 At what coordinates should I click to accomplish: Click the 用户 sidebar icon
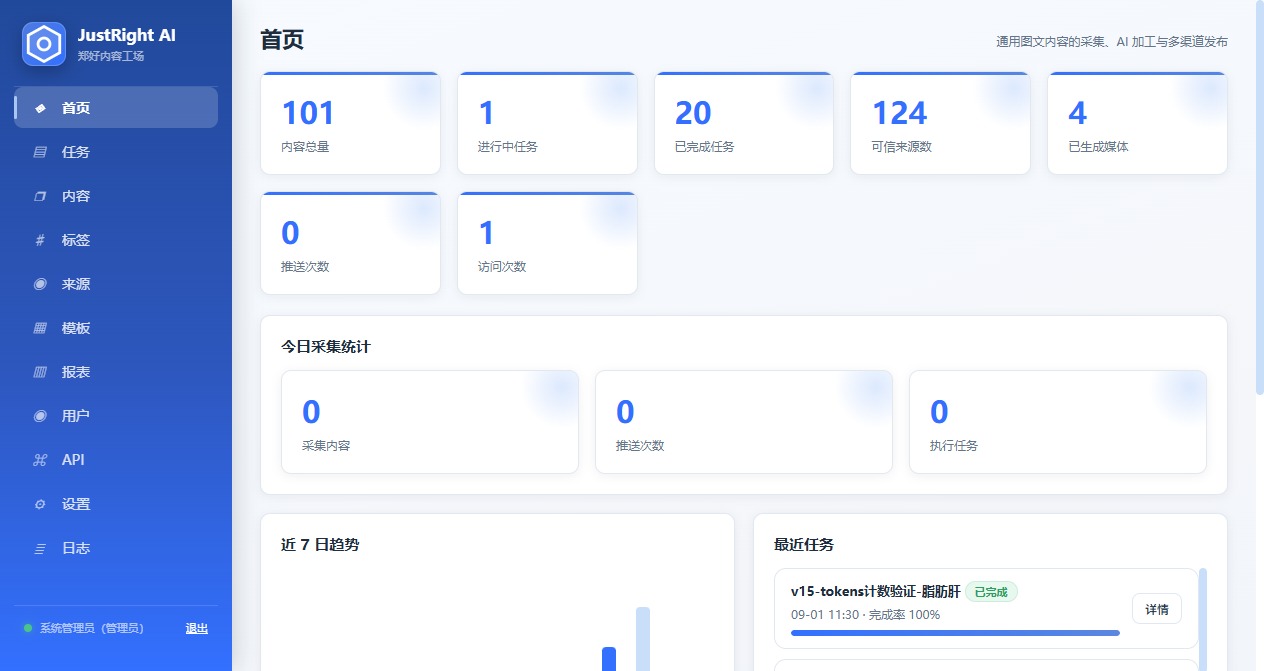coord(40,416)
